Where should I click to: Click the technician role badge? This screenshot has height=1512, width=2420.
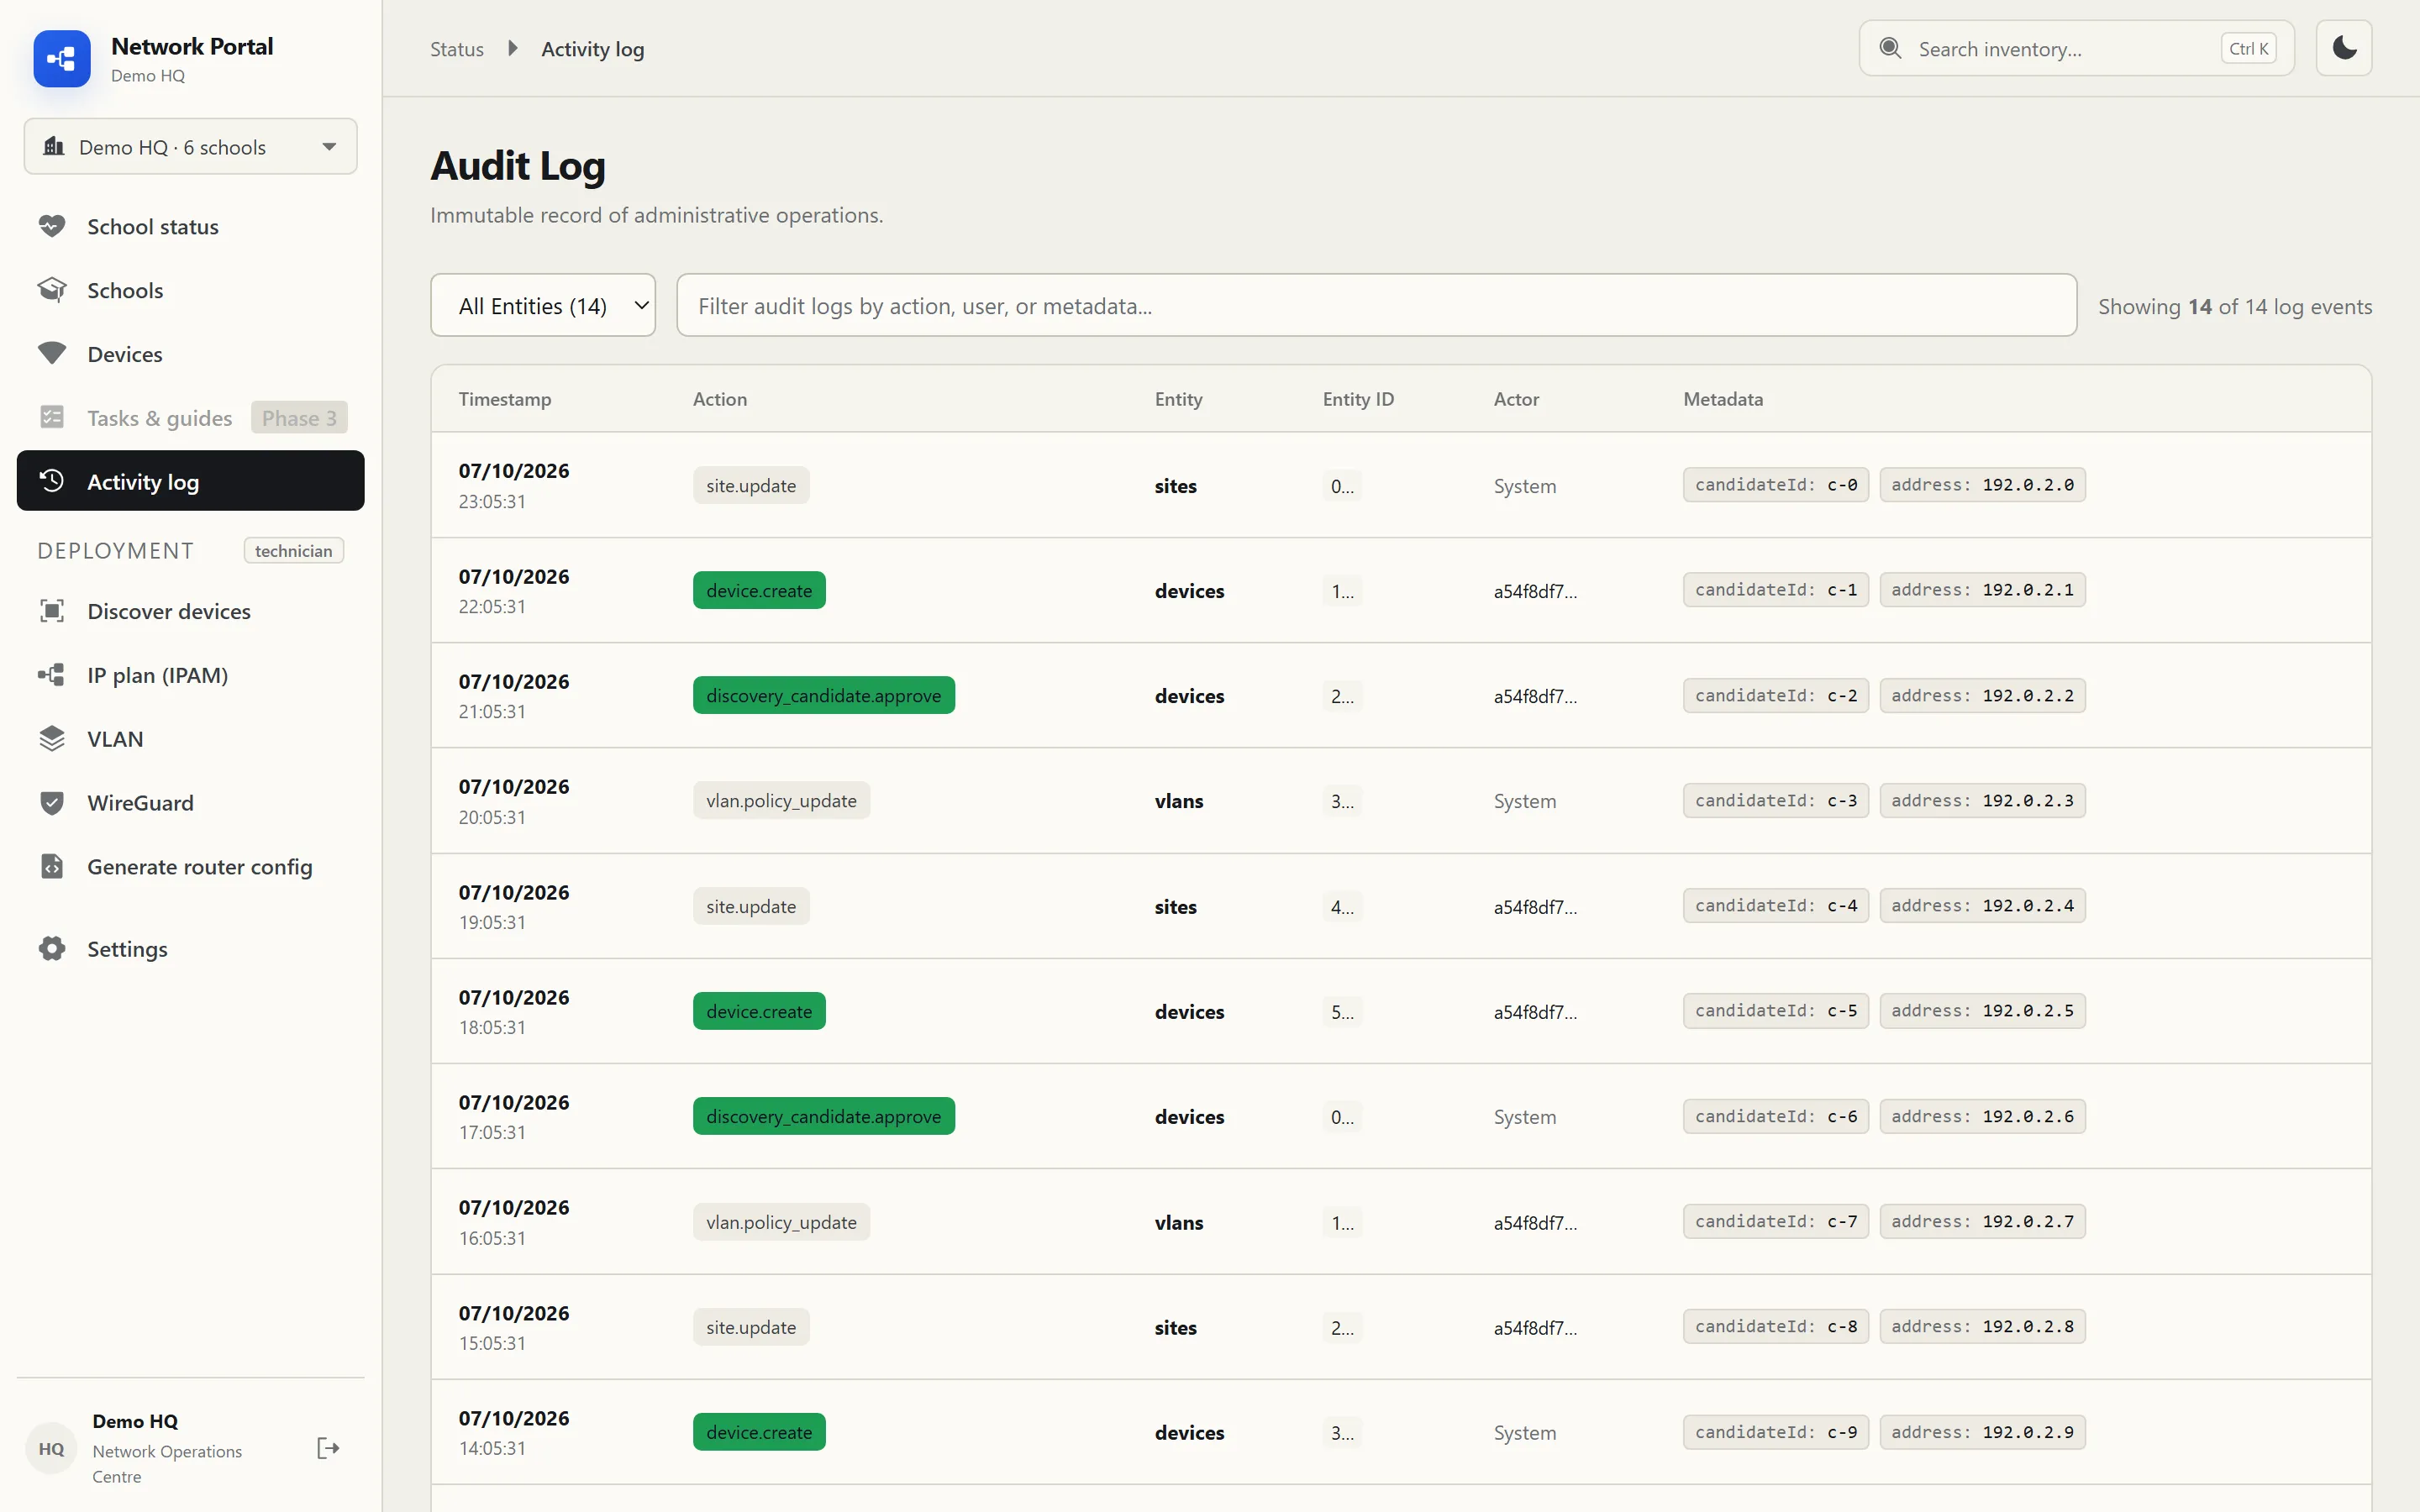tap(293, 551)
